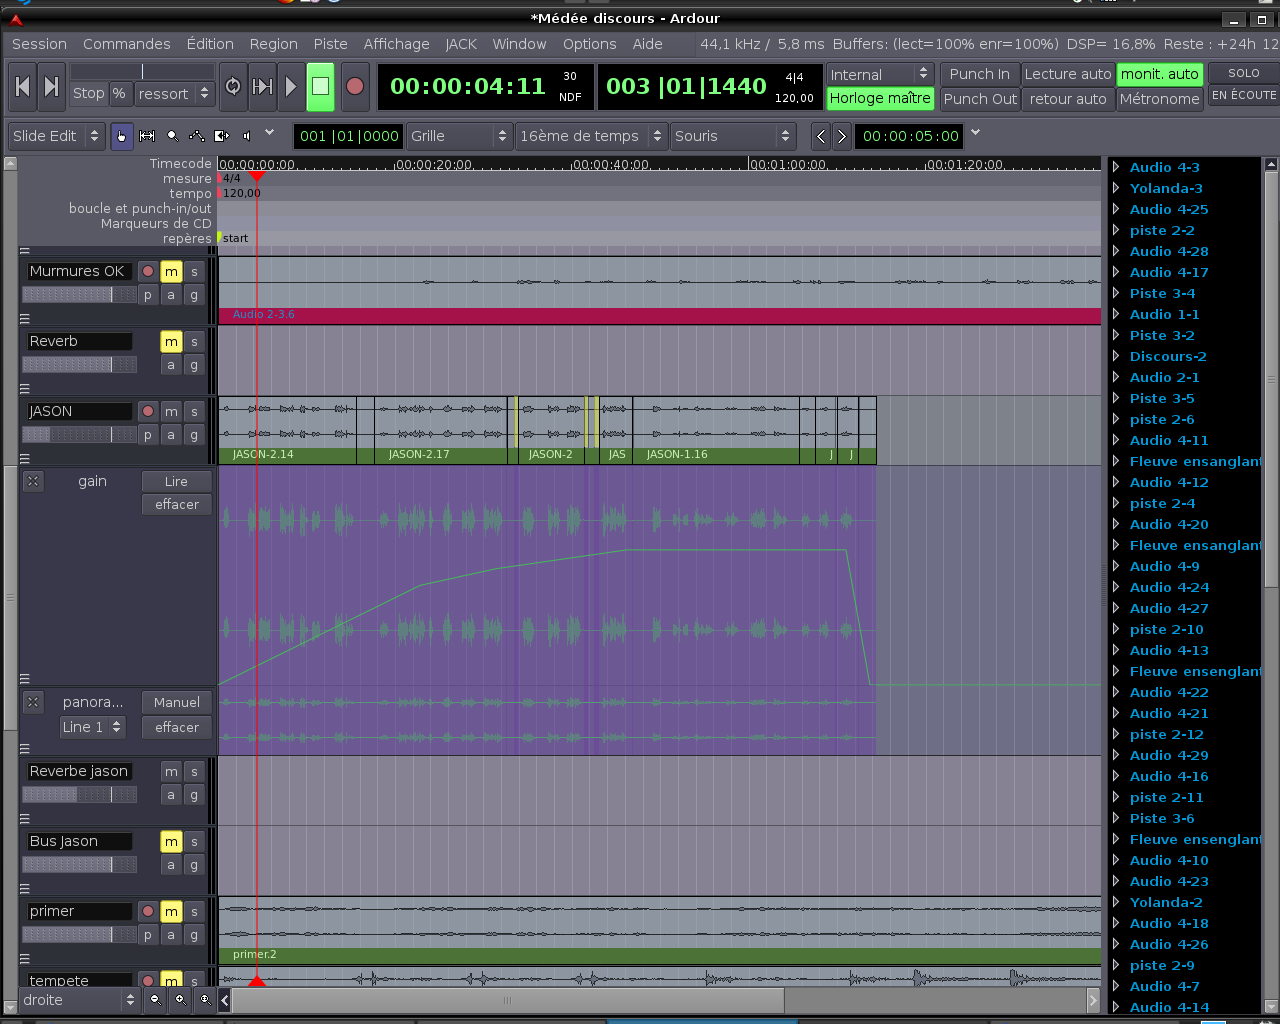
Task: Click the Punch In button
Action: coord(979,74)
